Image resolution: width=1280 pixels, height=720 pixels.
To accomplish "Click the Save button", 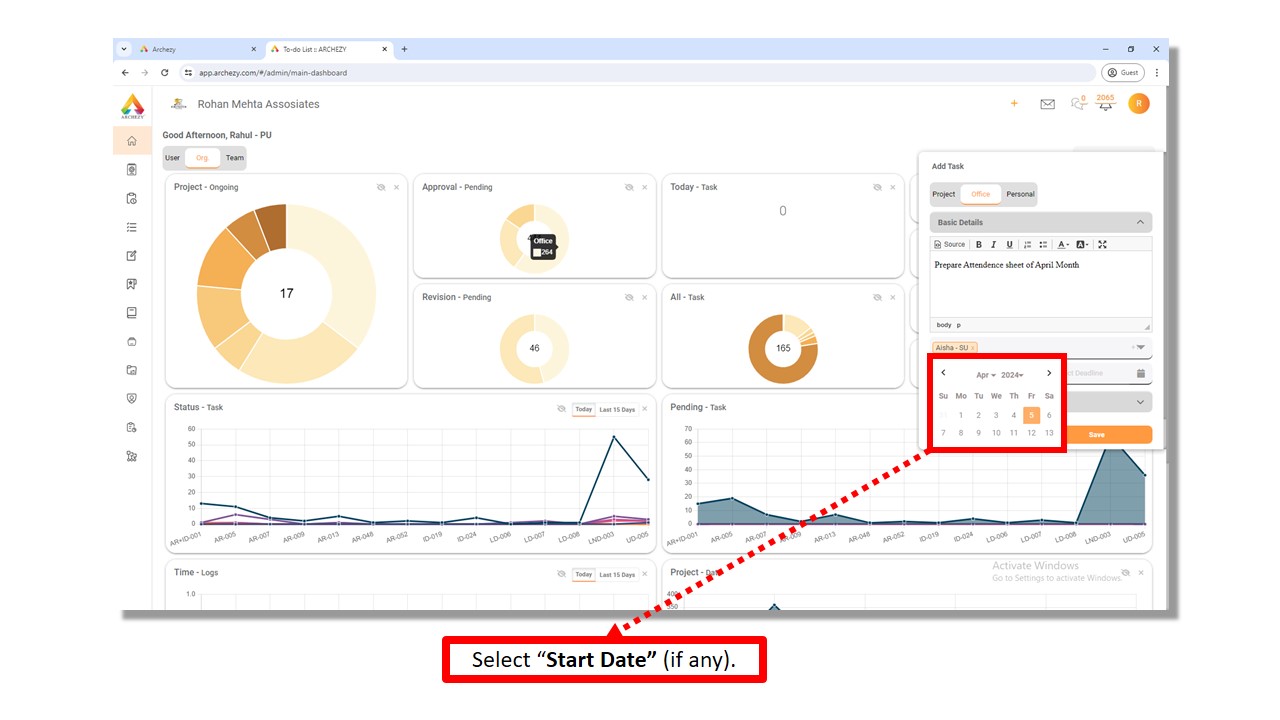I will pos(1097,435).
